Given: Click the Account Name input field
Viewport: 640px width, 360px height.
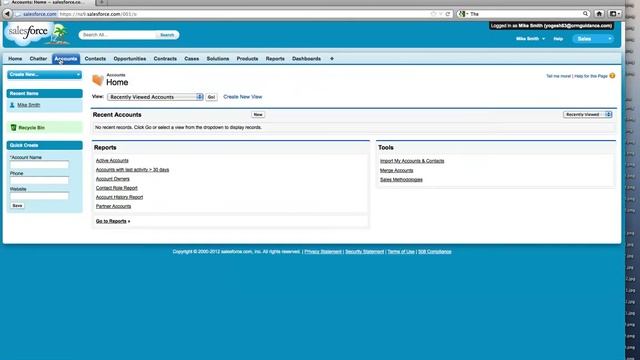Looking at the screenshot, I should click(x=39, y=165).
